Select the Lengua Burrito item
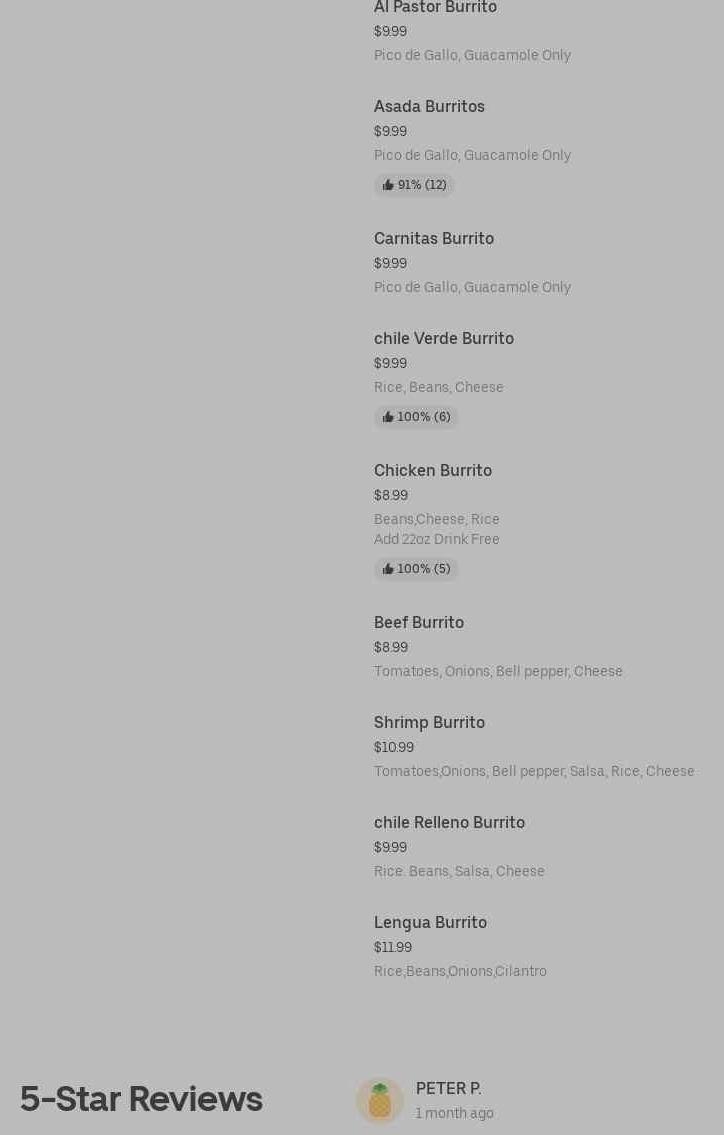 [430, 922]
